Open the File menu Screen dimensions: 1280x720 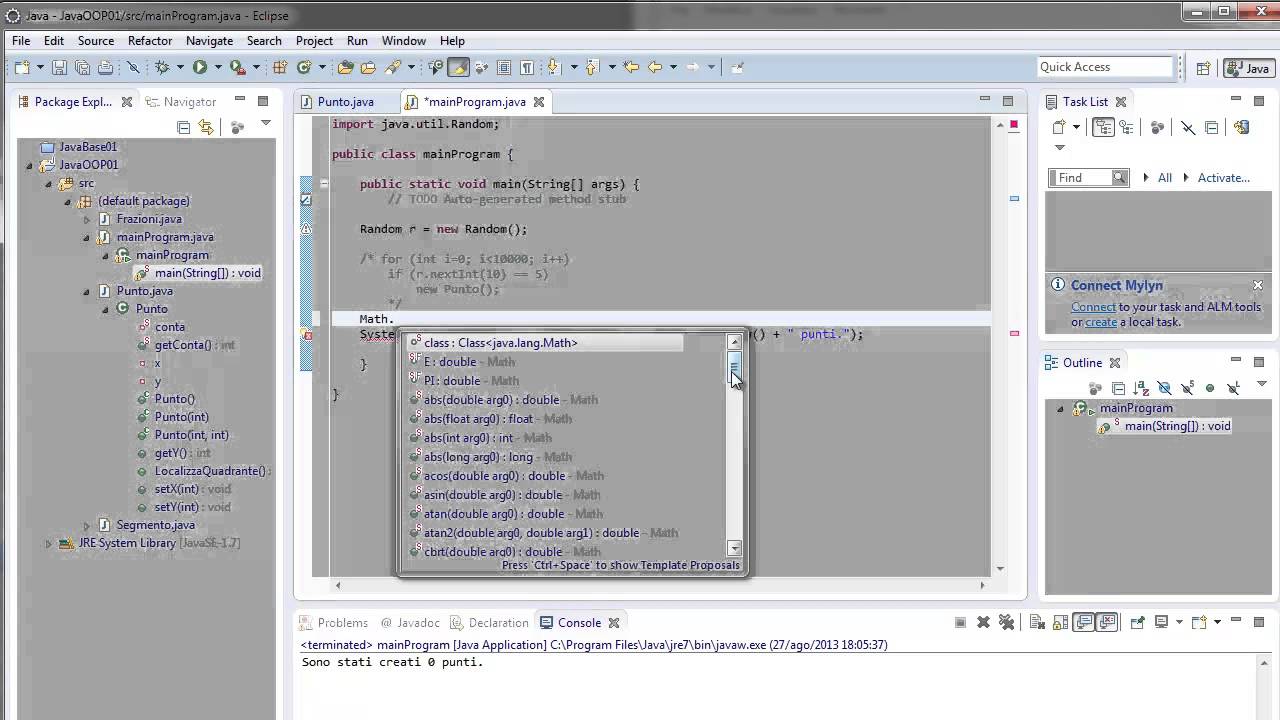(21, 40)
